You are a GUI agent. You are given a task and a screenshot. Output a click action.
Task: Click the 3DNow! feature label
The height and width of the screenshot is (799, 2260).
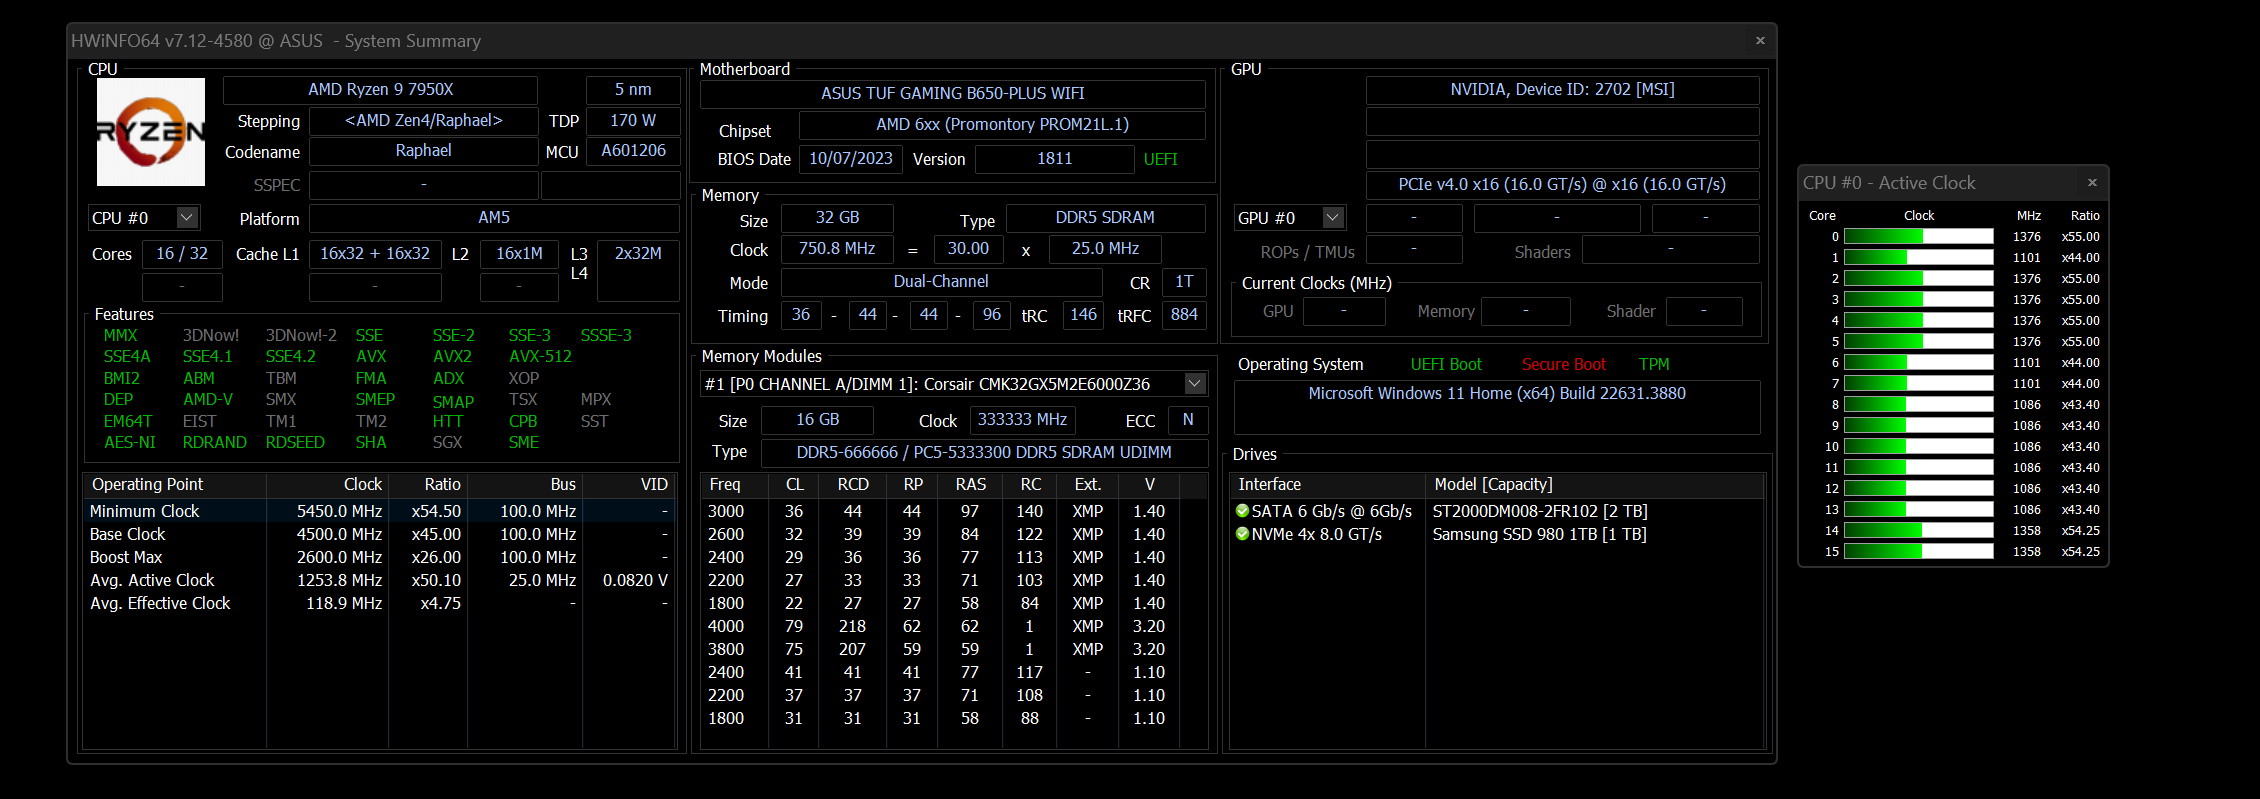(211, 336)
